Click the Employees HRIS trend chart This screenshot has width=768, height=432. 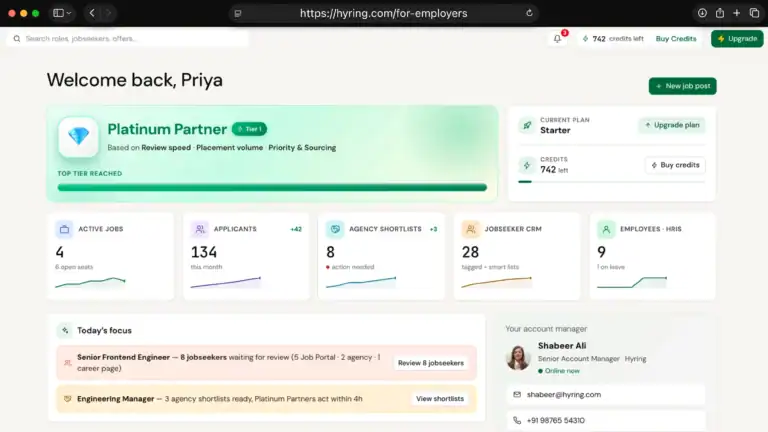632,282
